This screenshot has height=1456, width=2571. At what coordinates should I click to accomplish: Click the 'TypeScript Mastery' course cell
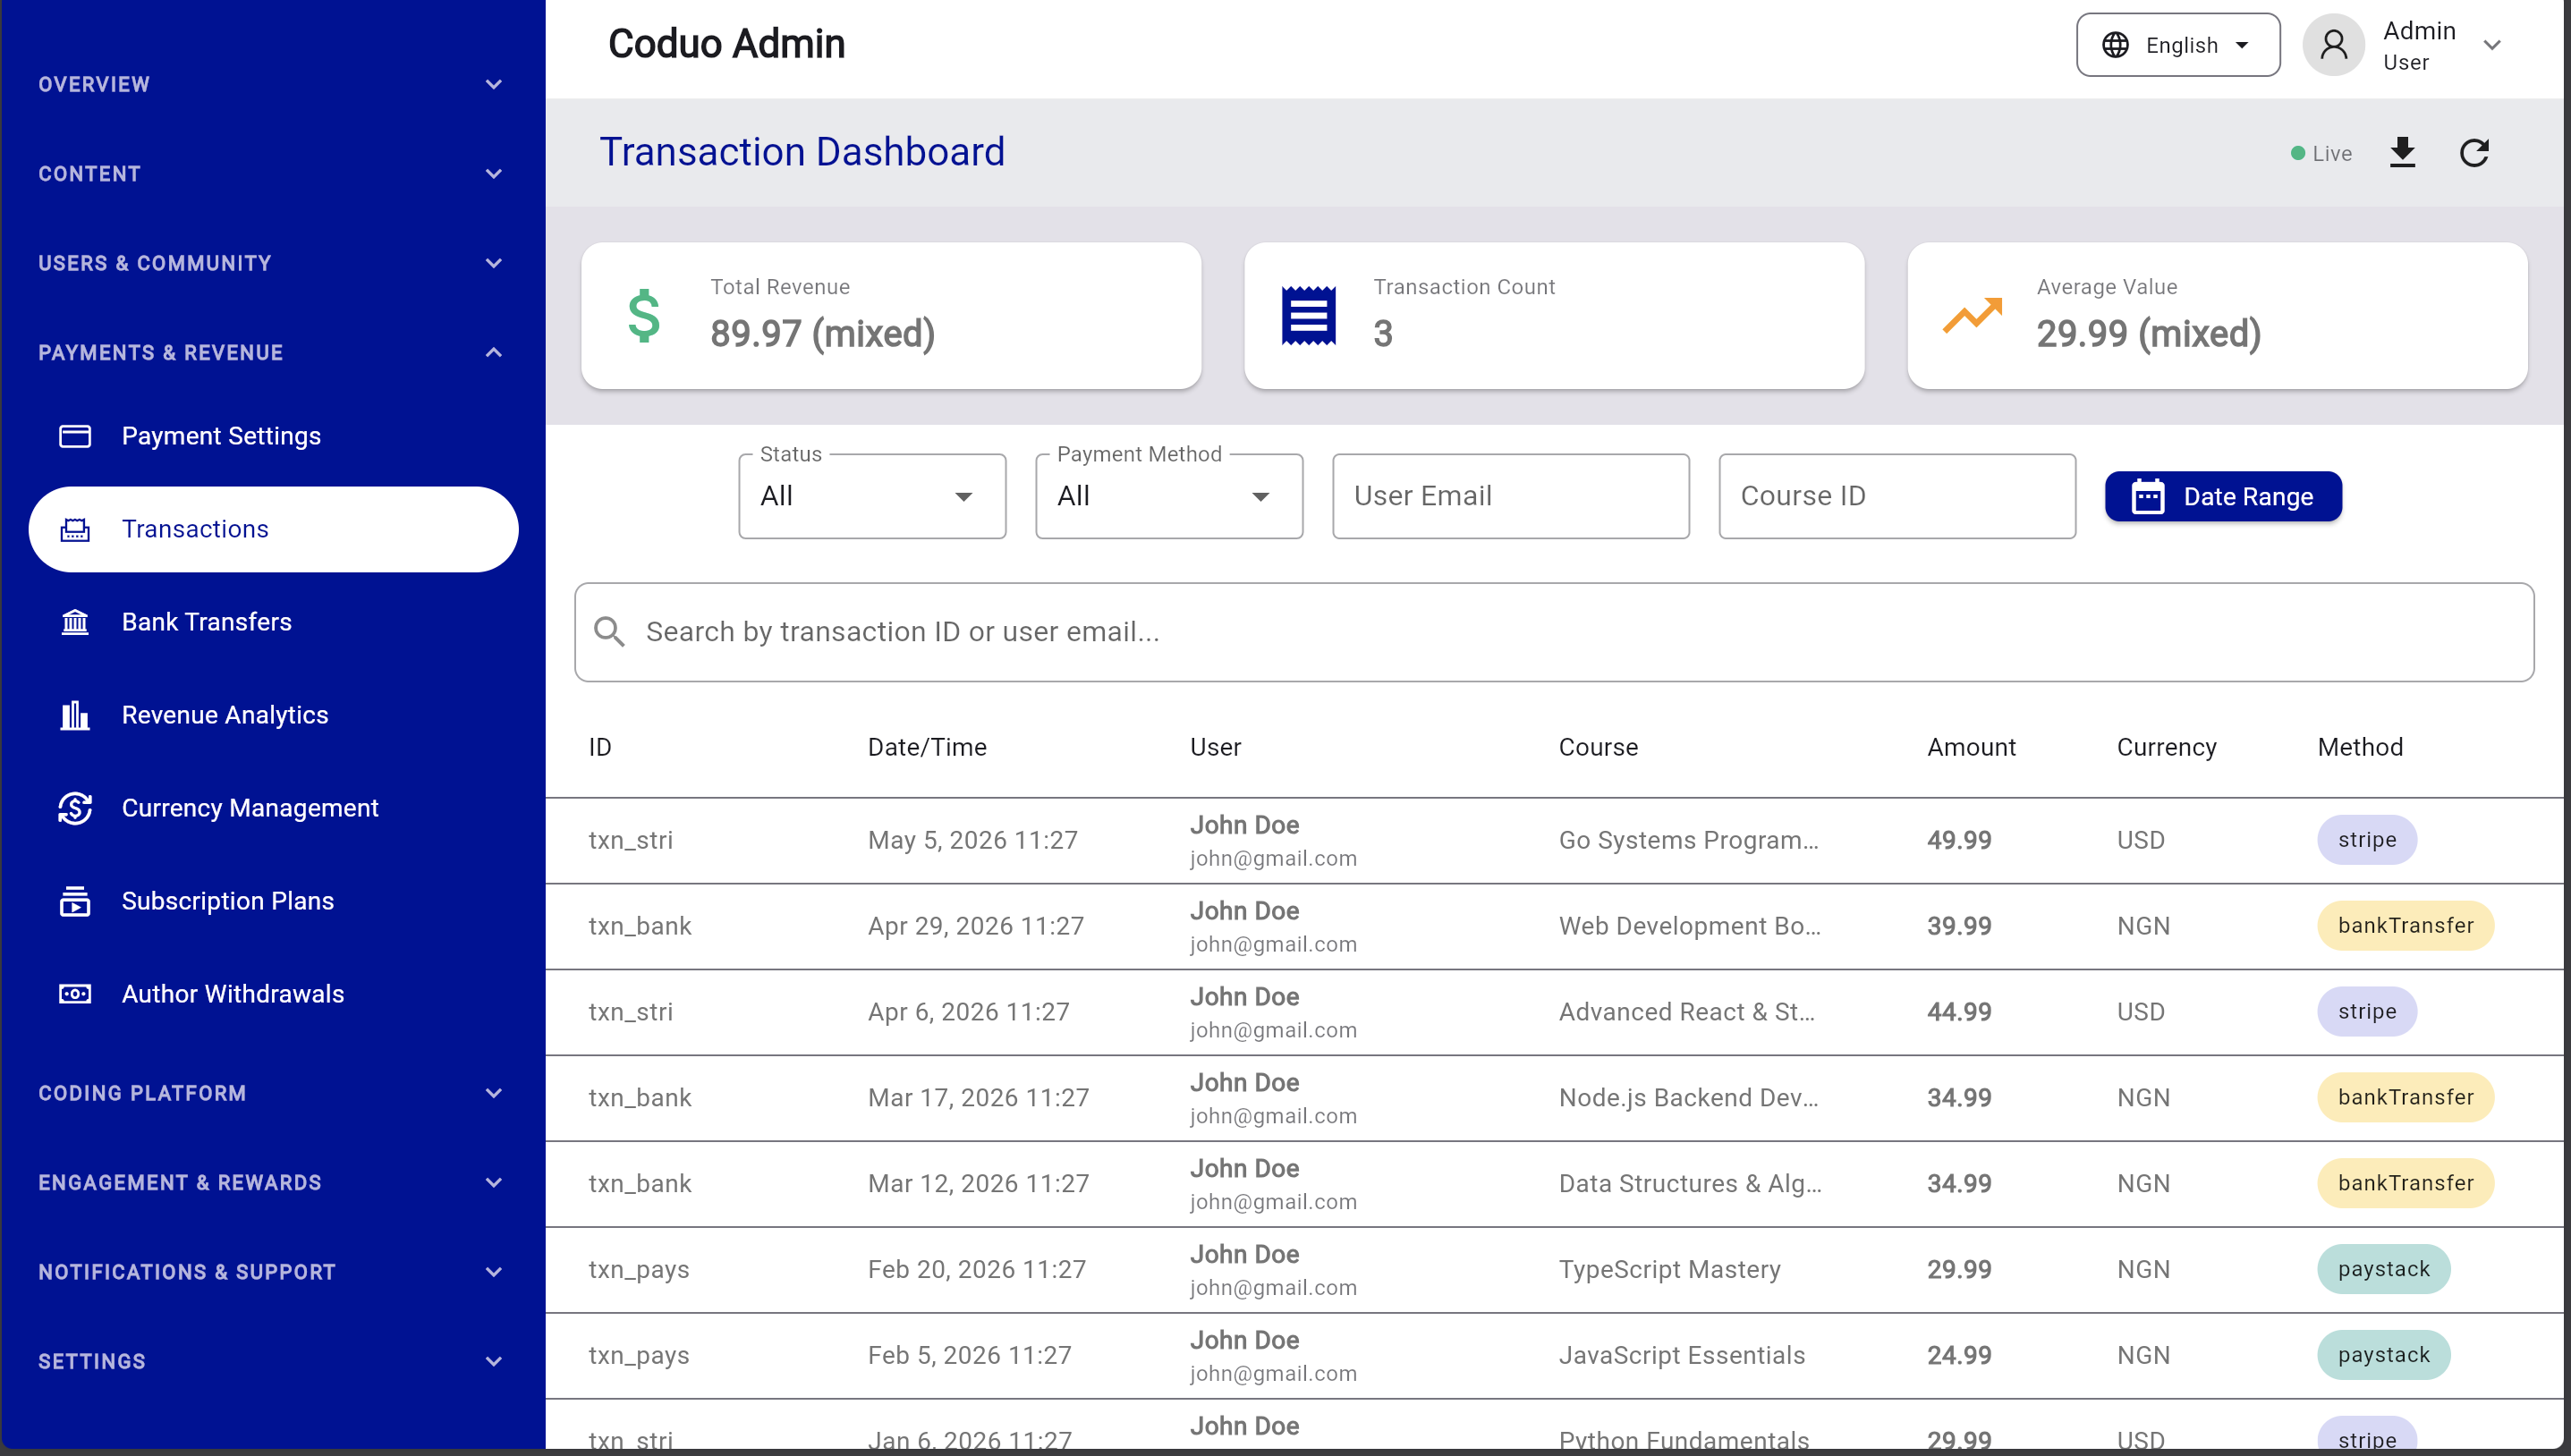point(1670,1269)
